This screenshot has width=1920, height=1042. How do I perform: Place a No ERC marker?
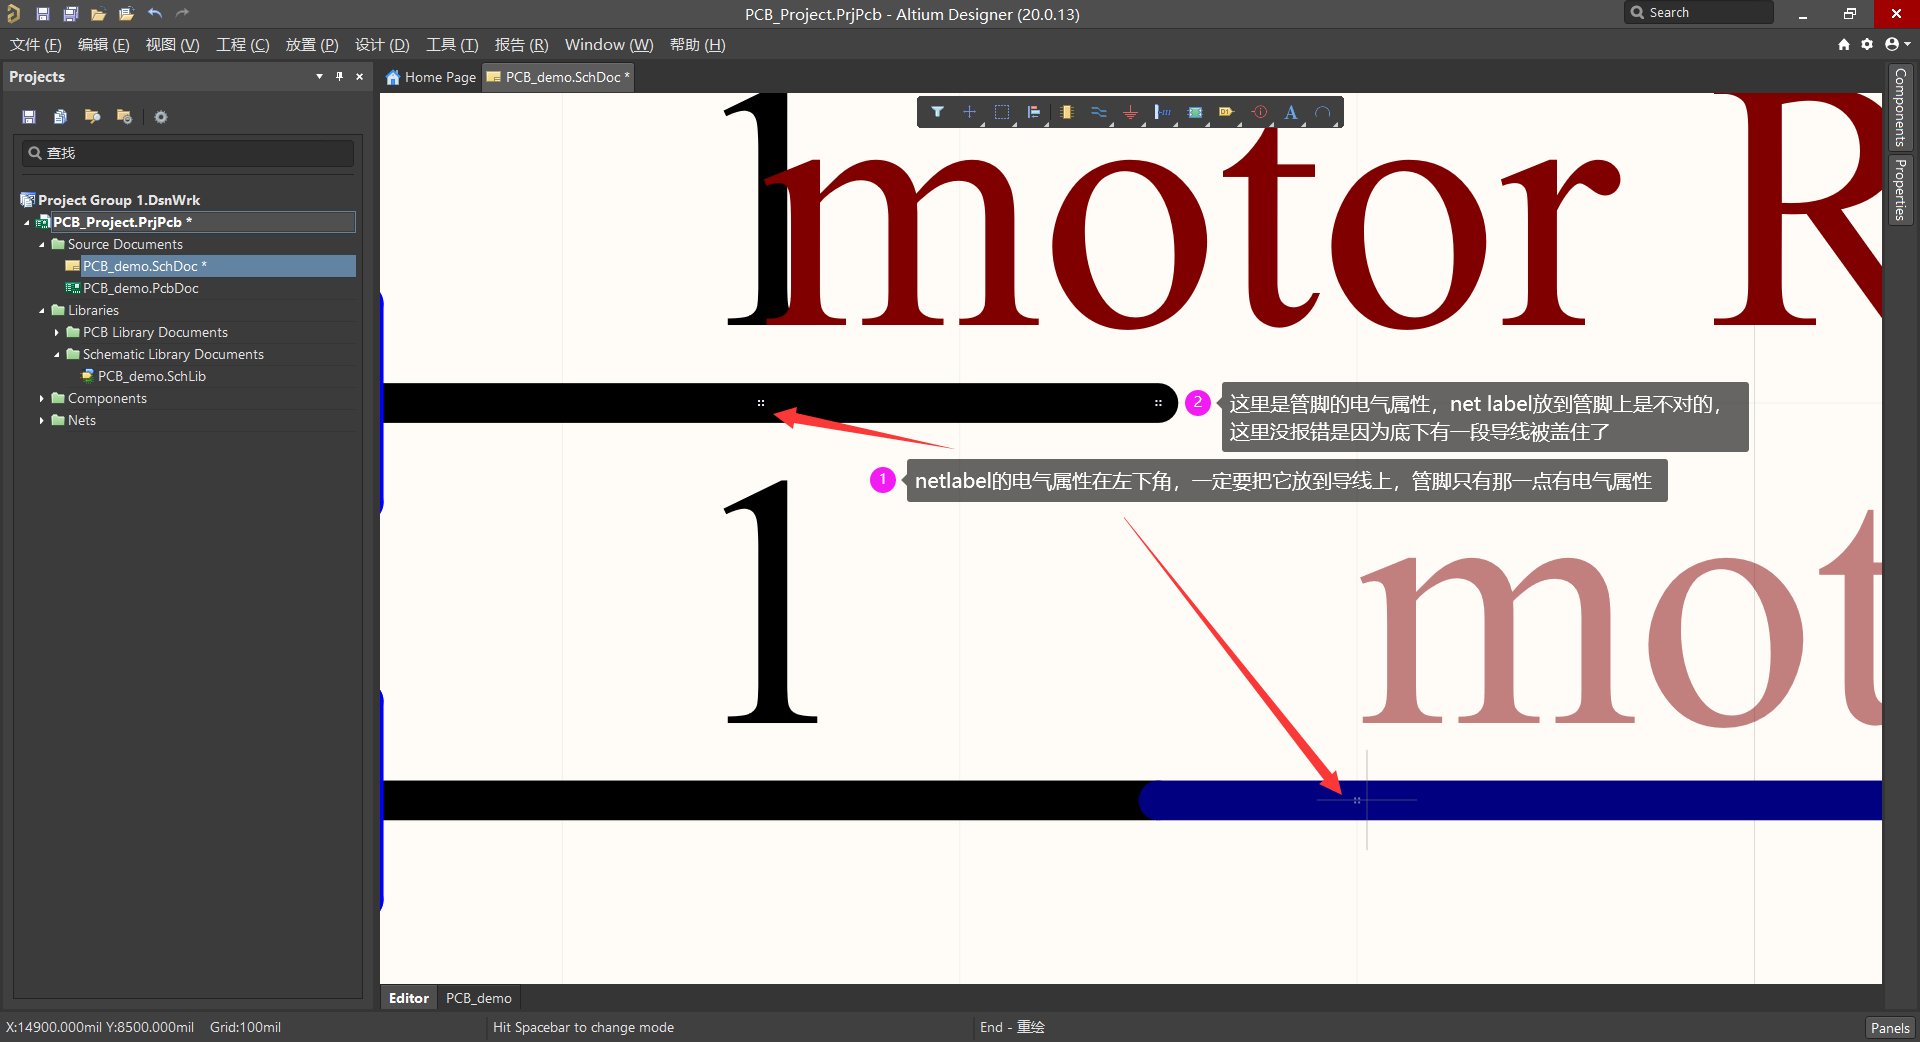coord(1259,112)
